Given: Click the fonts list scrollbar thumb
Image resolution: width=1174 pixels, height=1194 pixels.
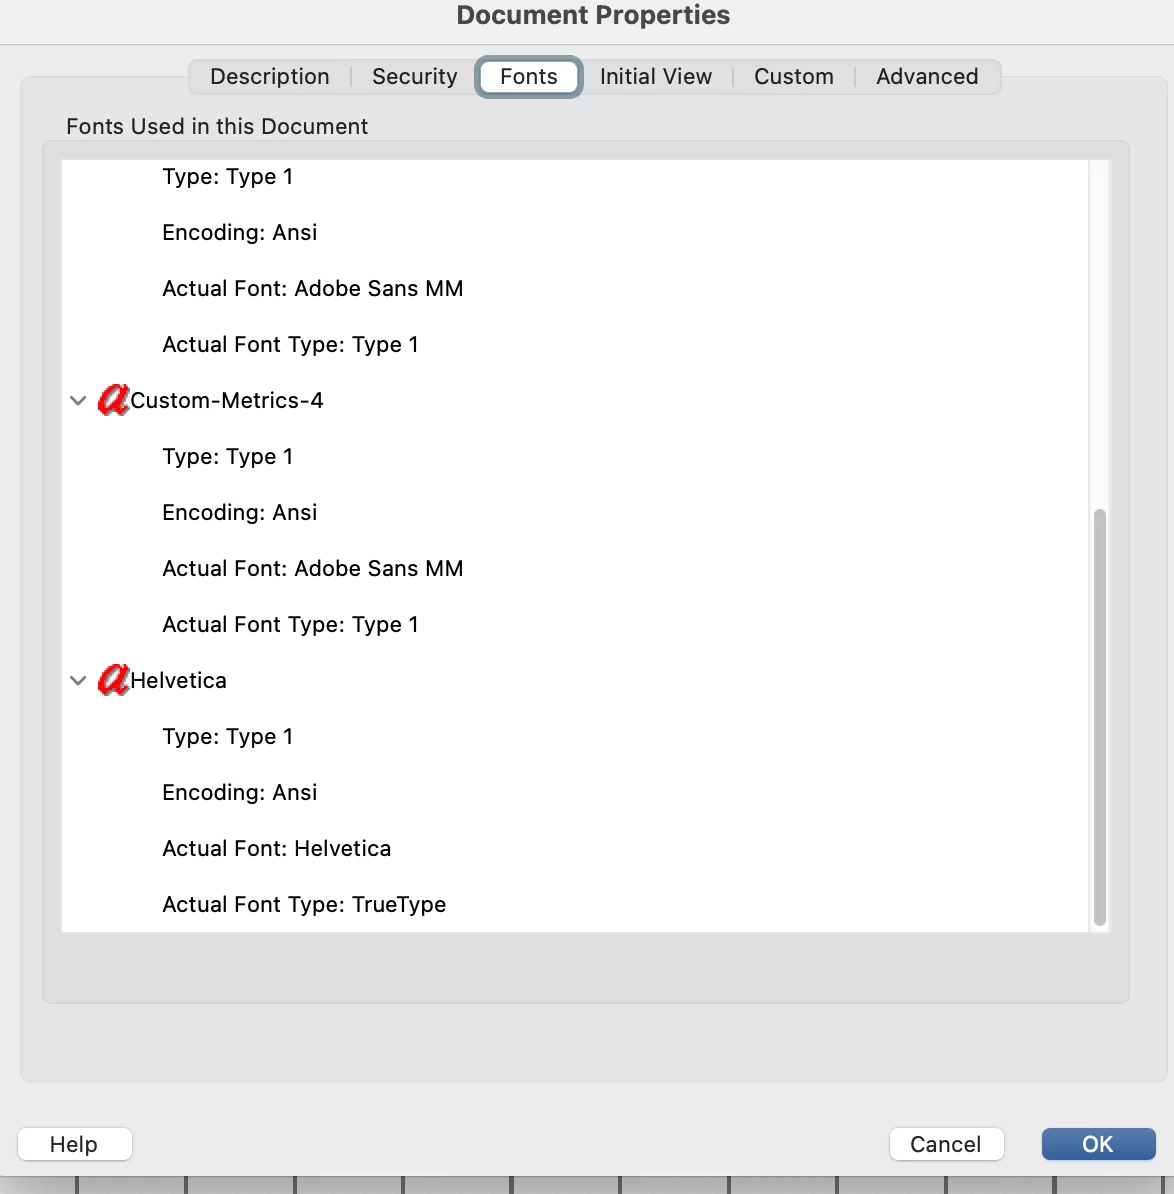Looking at the screenshot, I should (1099, 717).
